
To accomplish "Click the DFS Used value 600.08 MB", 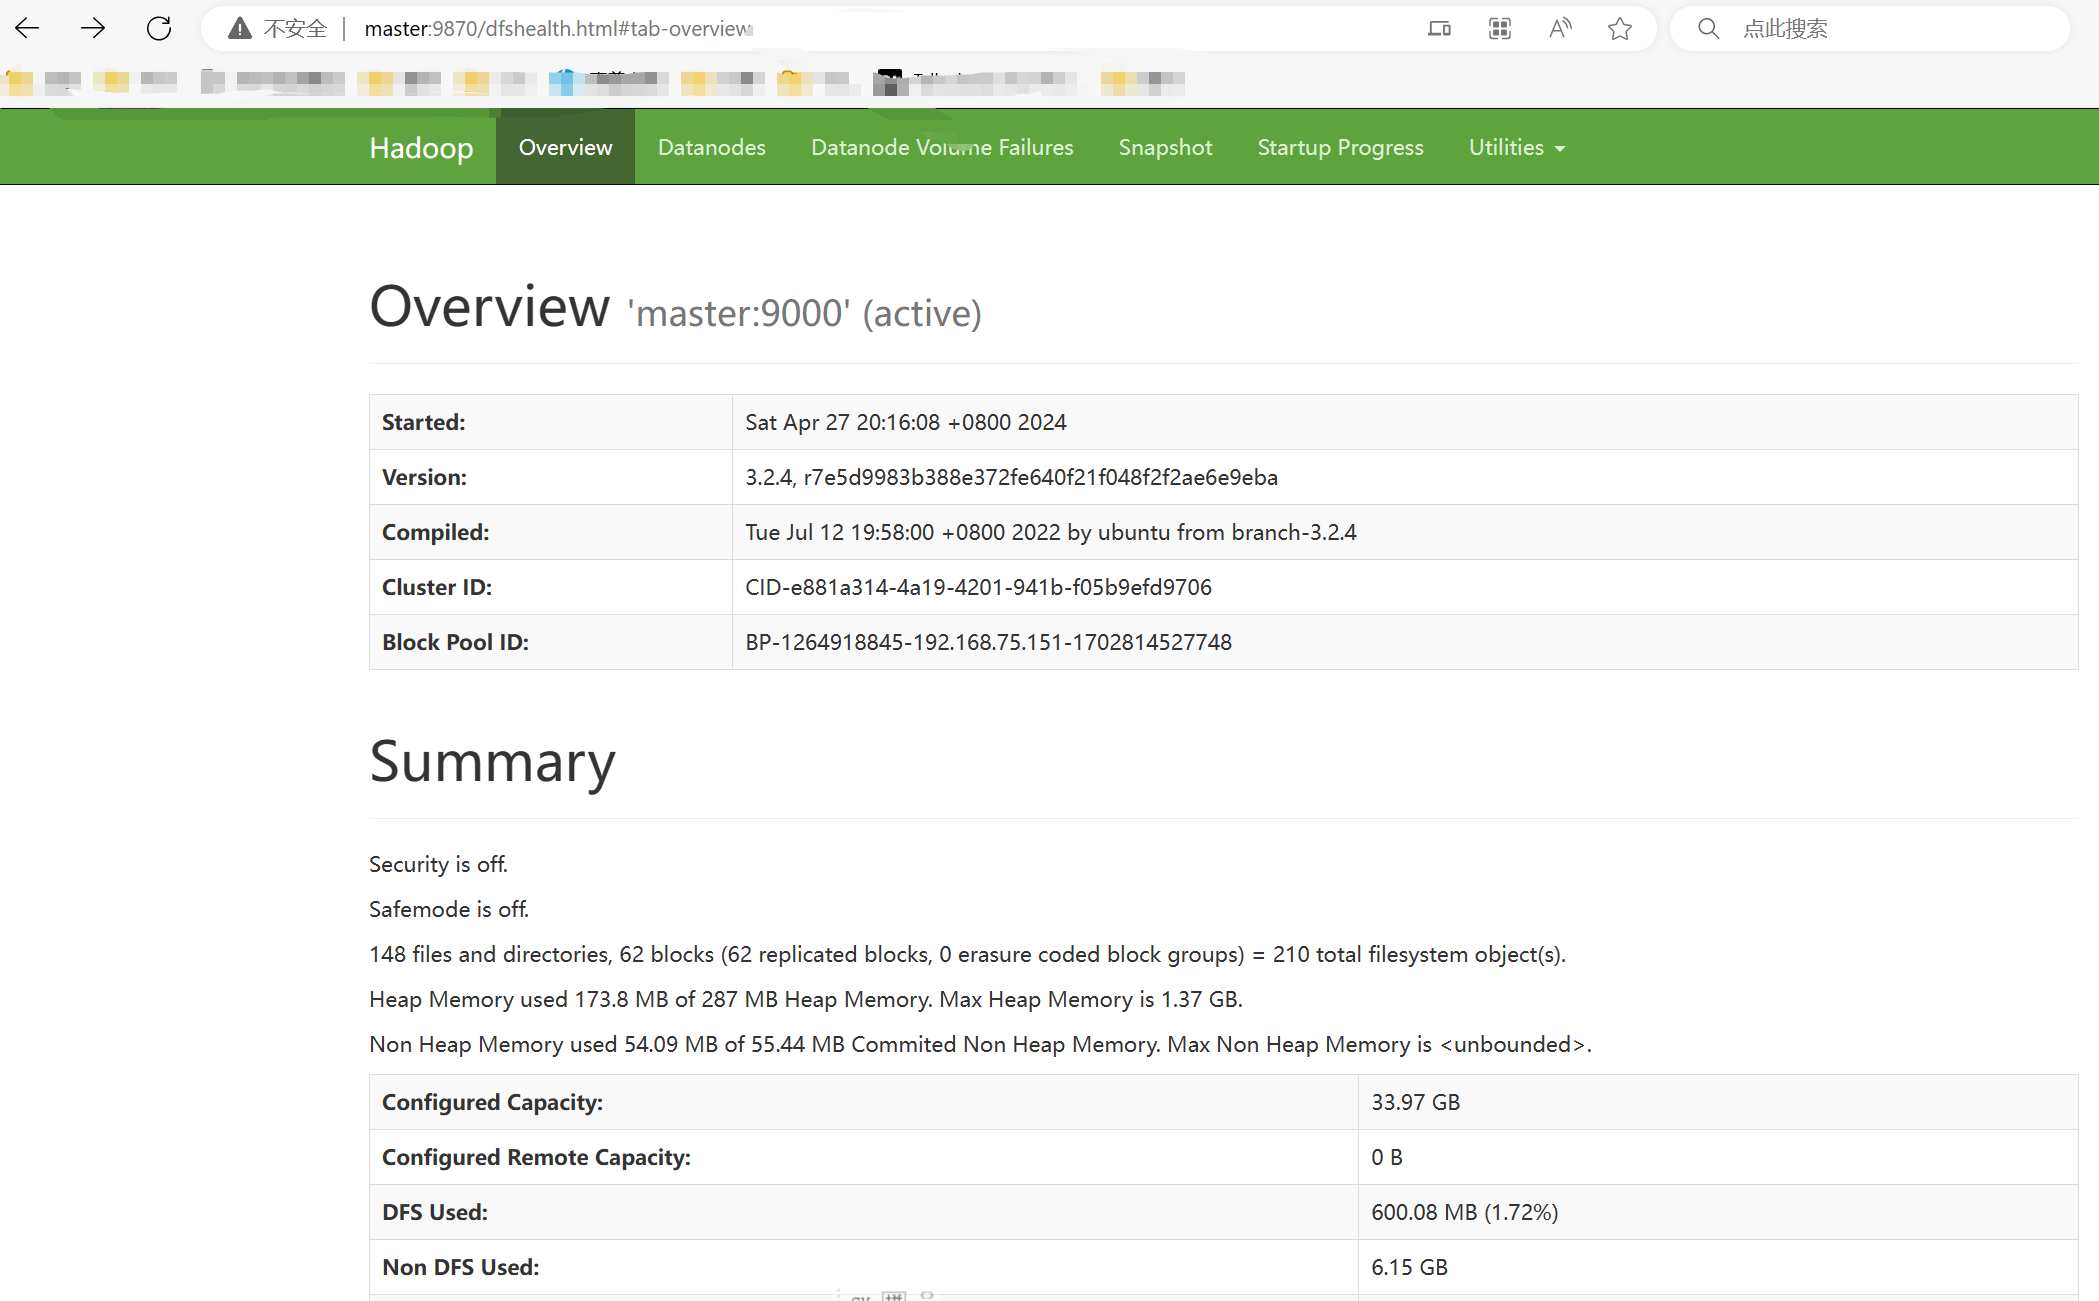I will [1464, 1212].
